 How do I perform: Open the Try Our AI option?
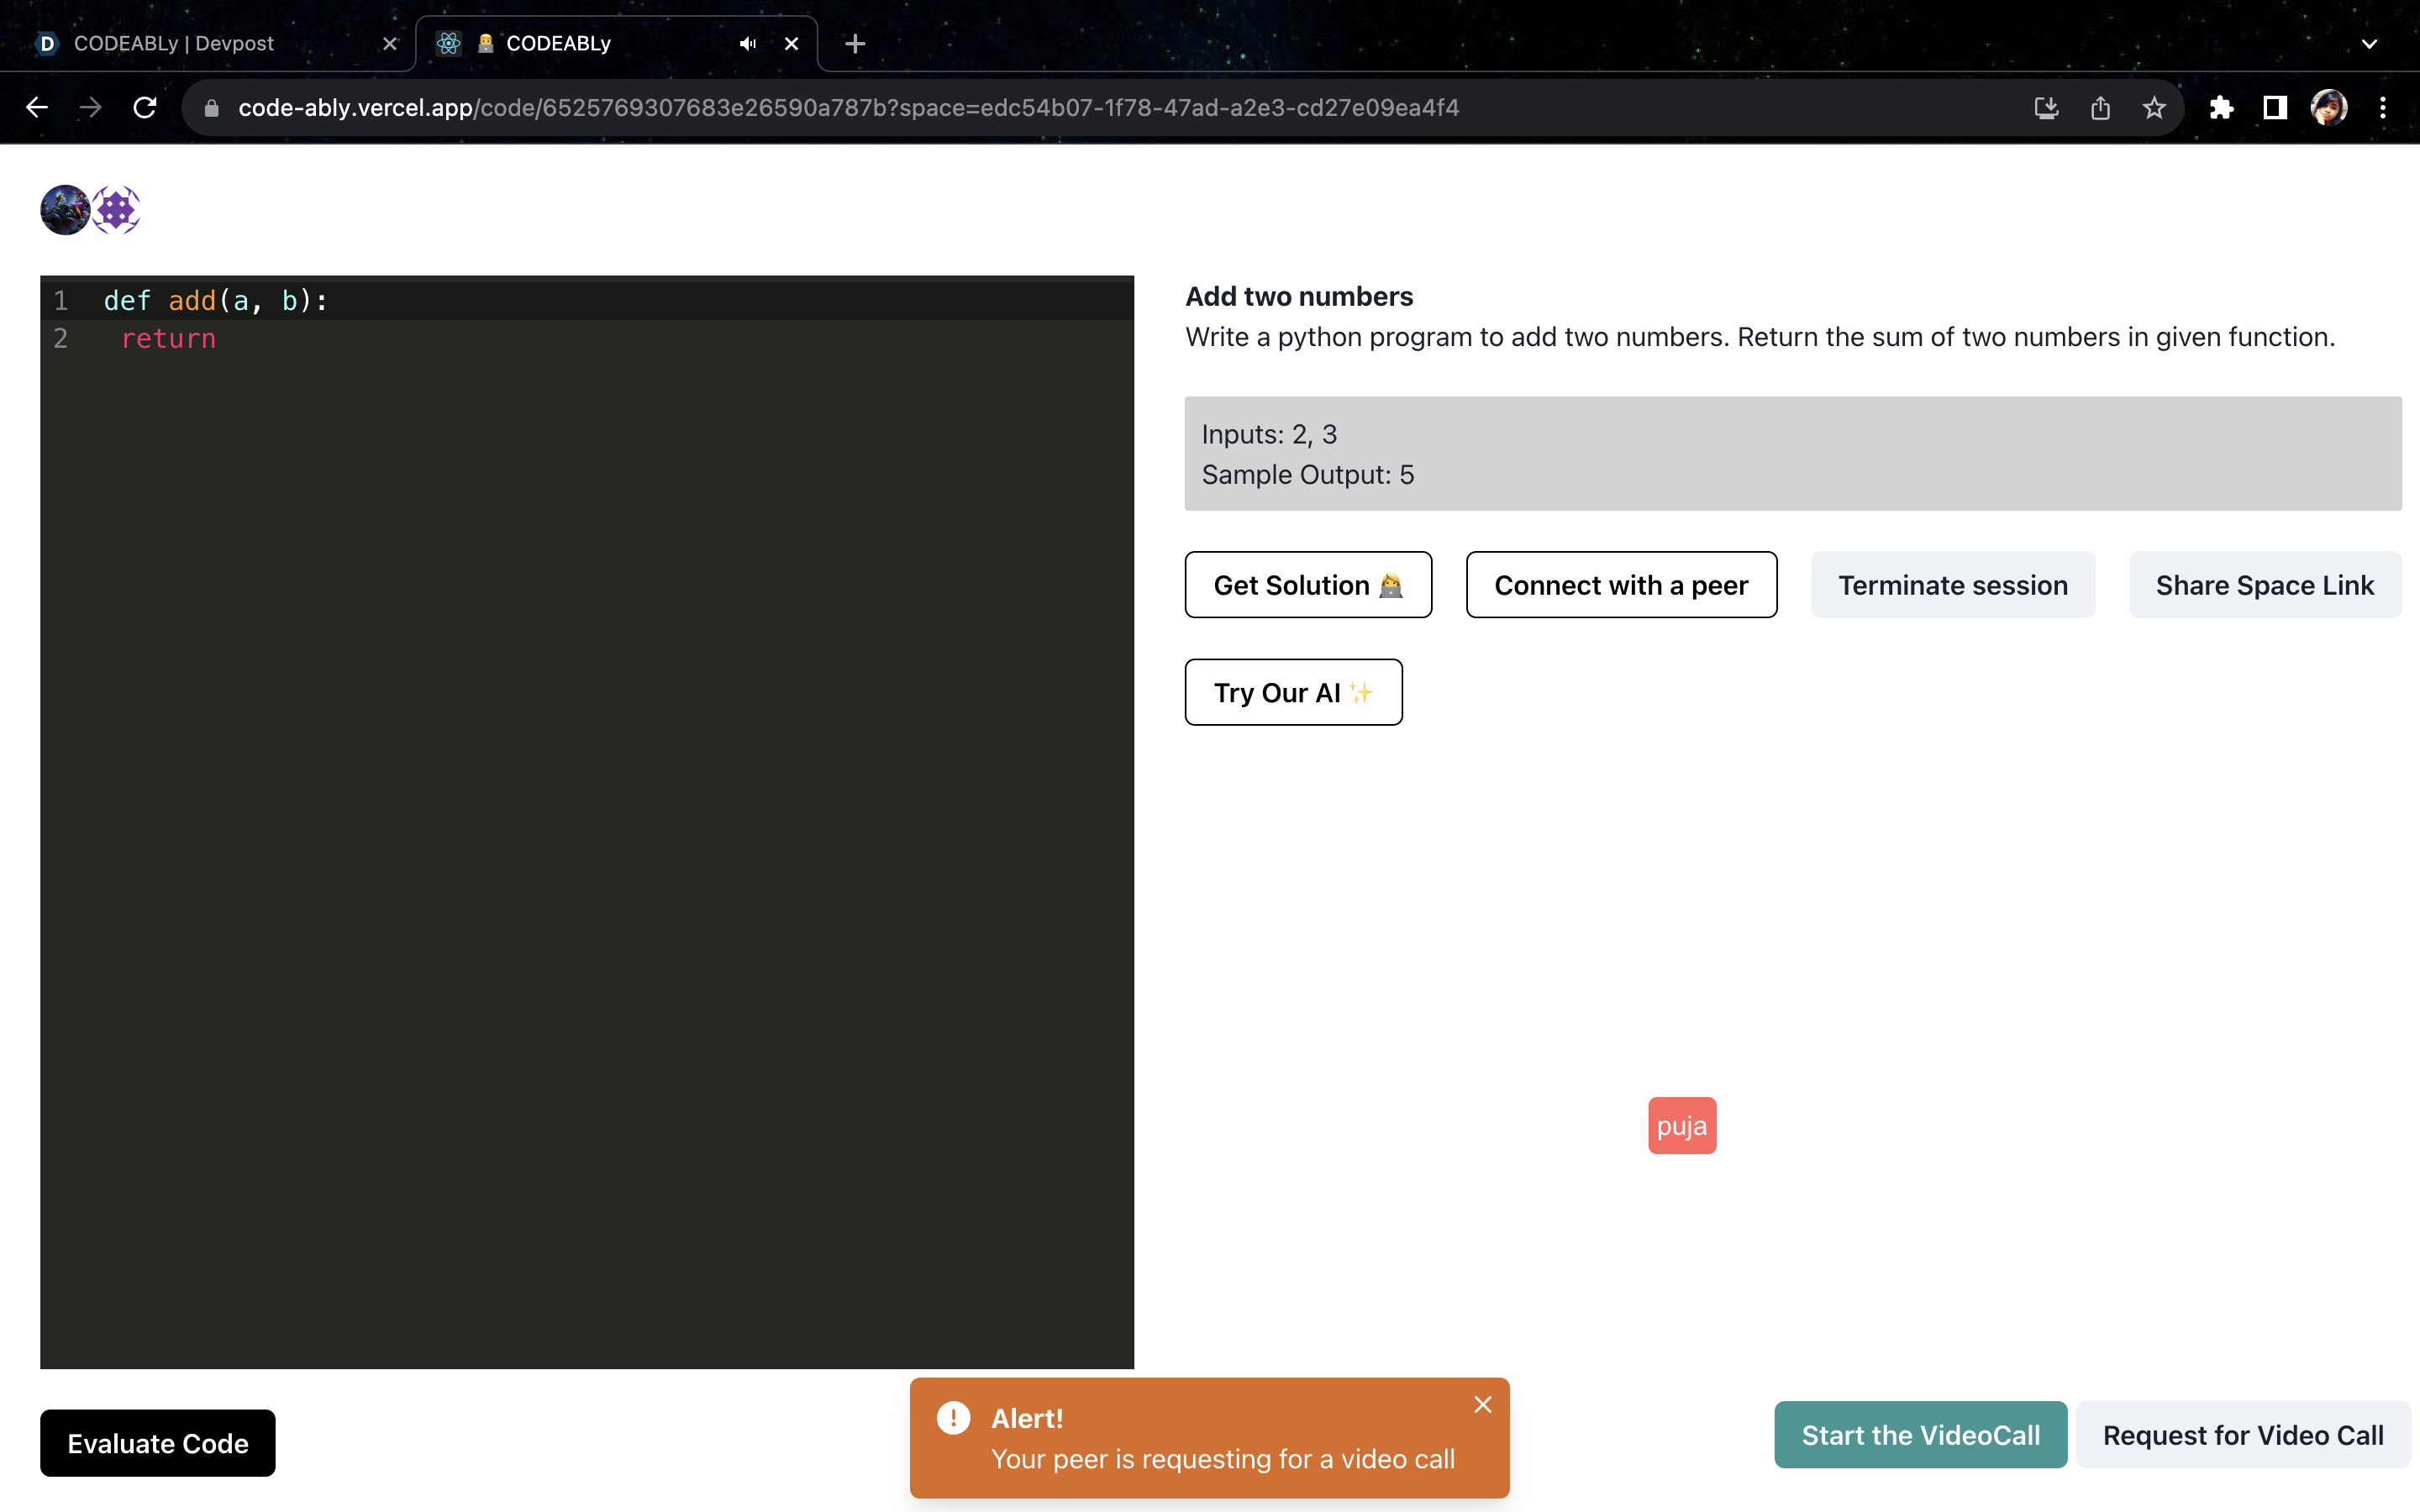1292,692
